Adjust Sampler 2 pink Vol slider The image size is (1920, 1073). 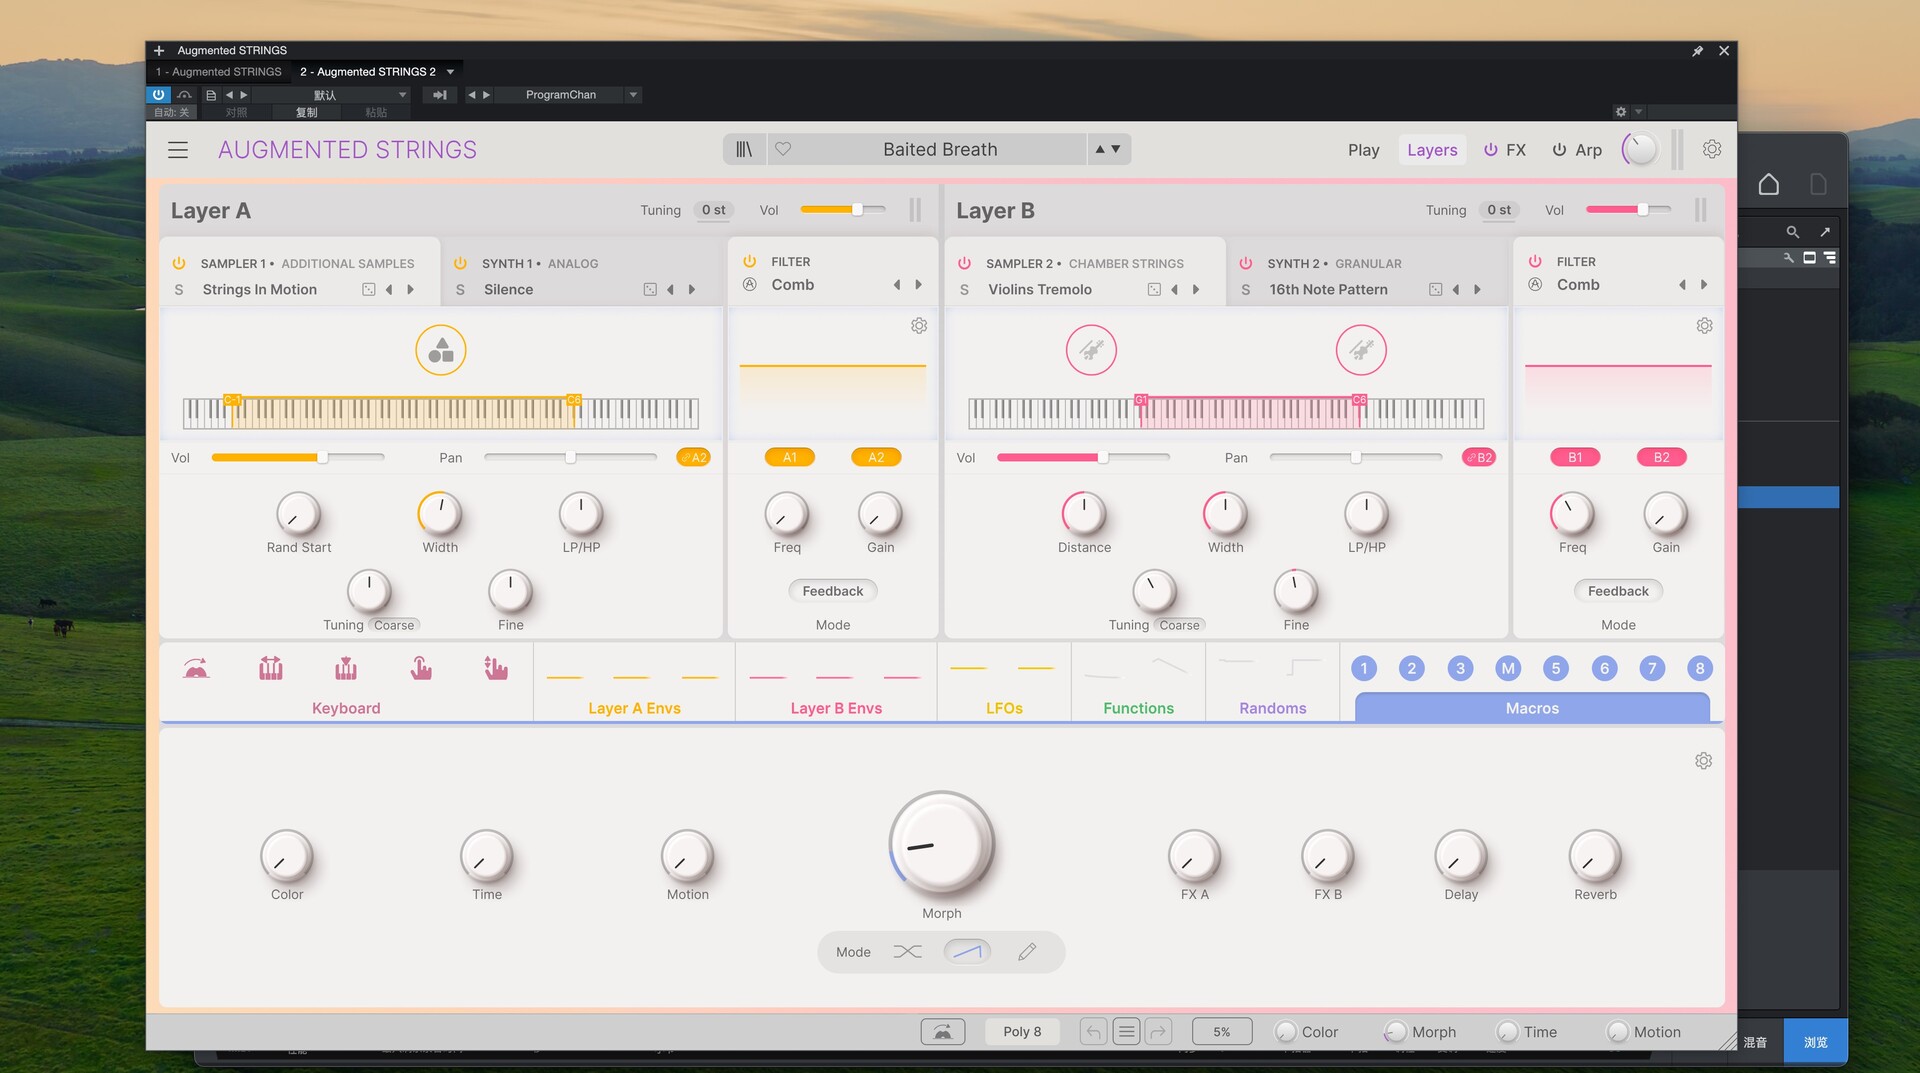1083,457
